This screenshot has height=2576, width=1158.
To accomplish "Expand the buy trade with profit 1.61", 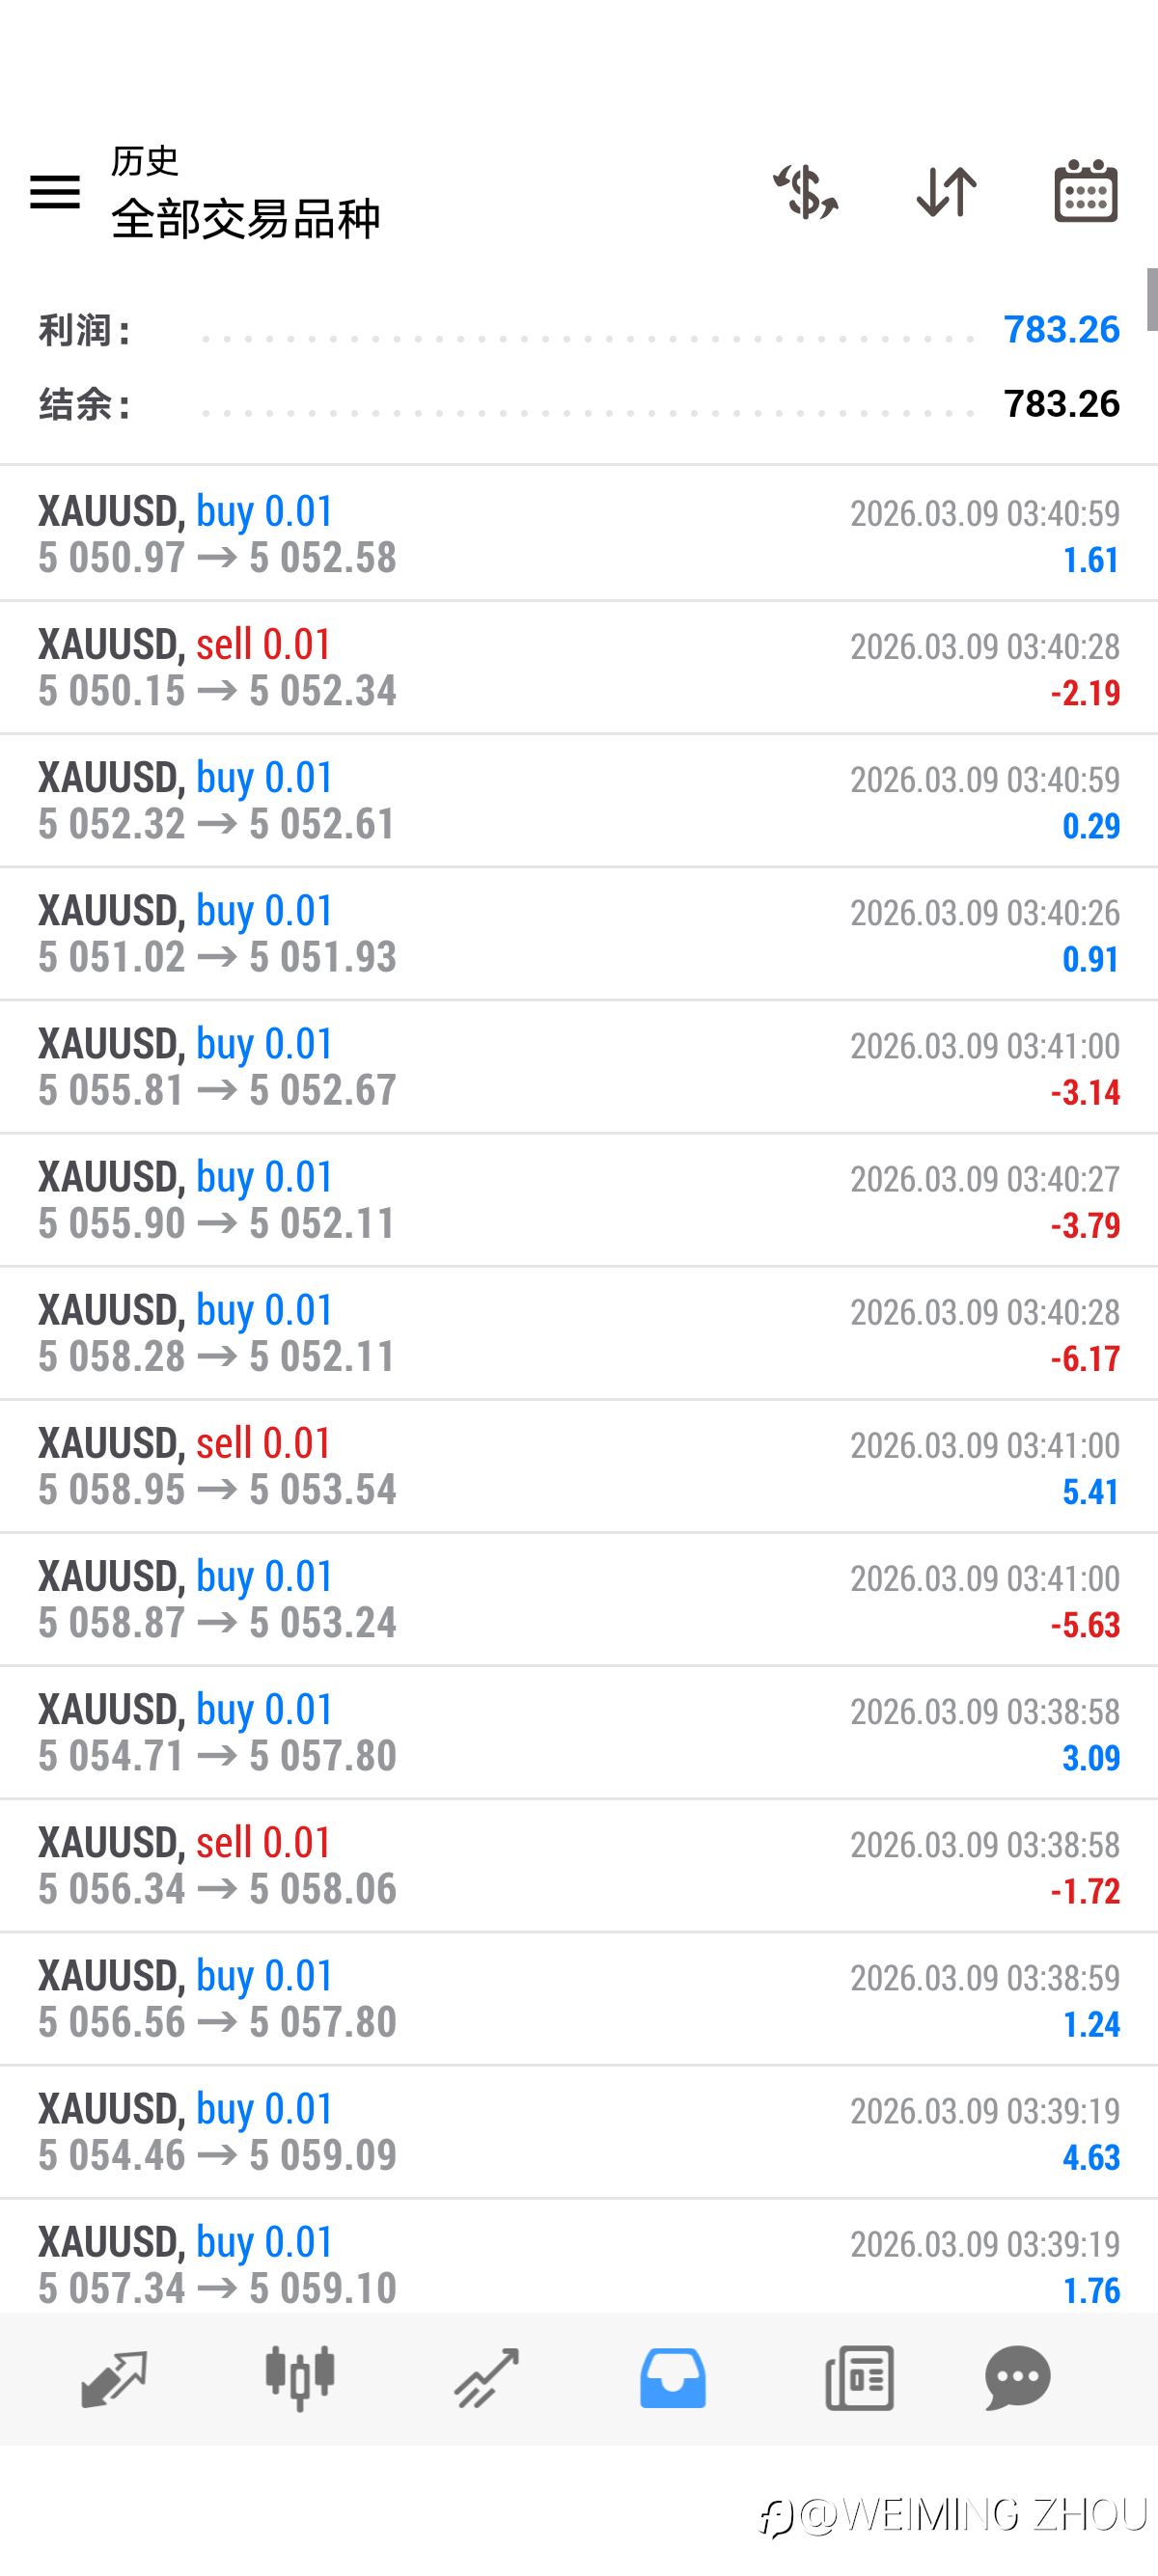I will point(579,534).
